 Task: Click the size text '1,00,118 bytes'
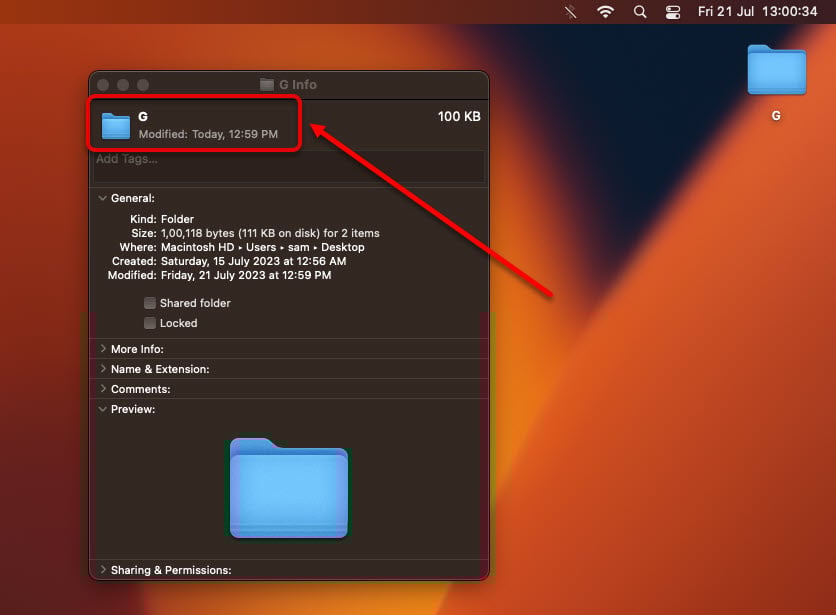197,233
